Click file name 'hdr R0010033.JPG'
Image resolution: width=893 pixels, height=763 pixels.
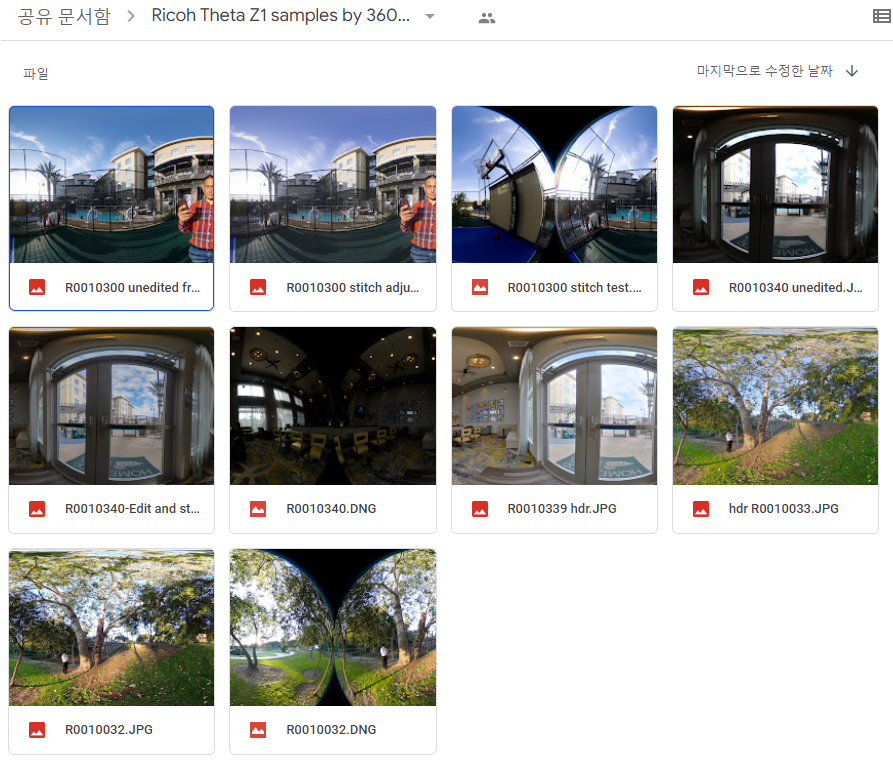(784, 508)
